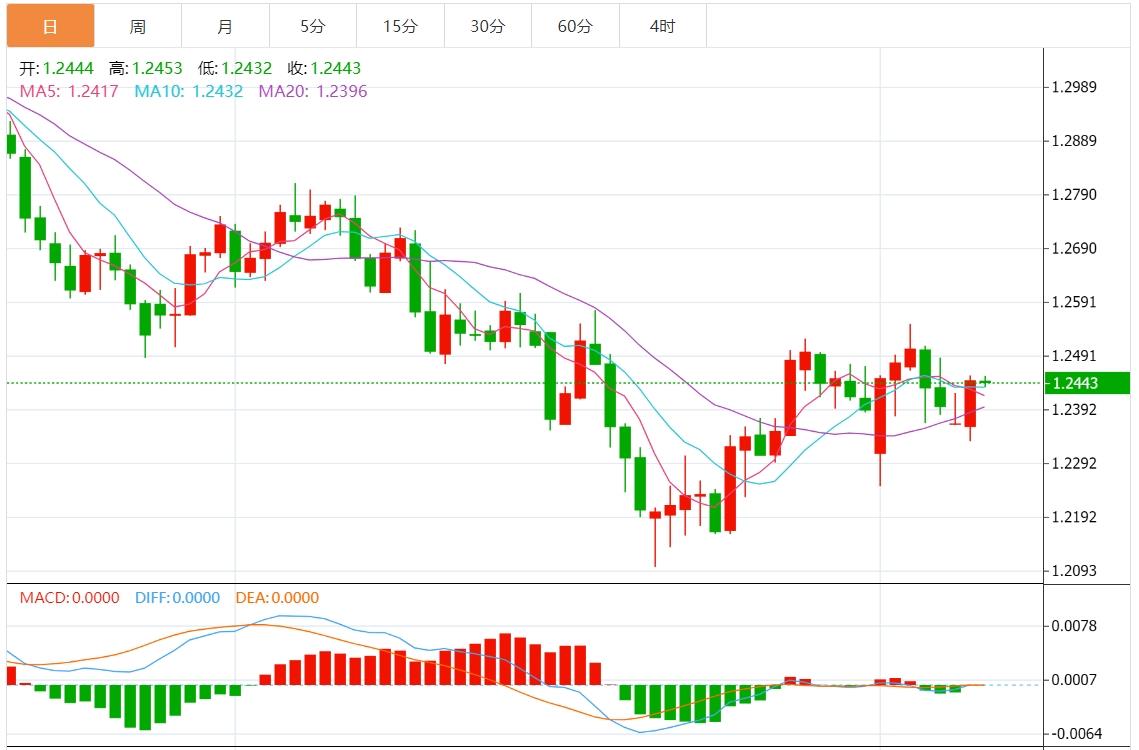
Task: Switch to the 4时 timeframe tab
Action: [x=662, y=26]
